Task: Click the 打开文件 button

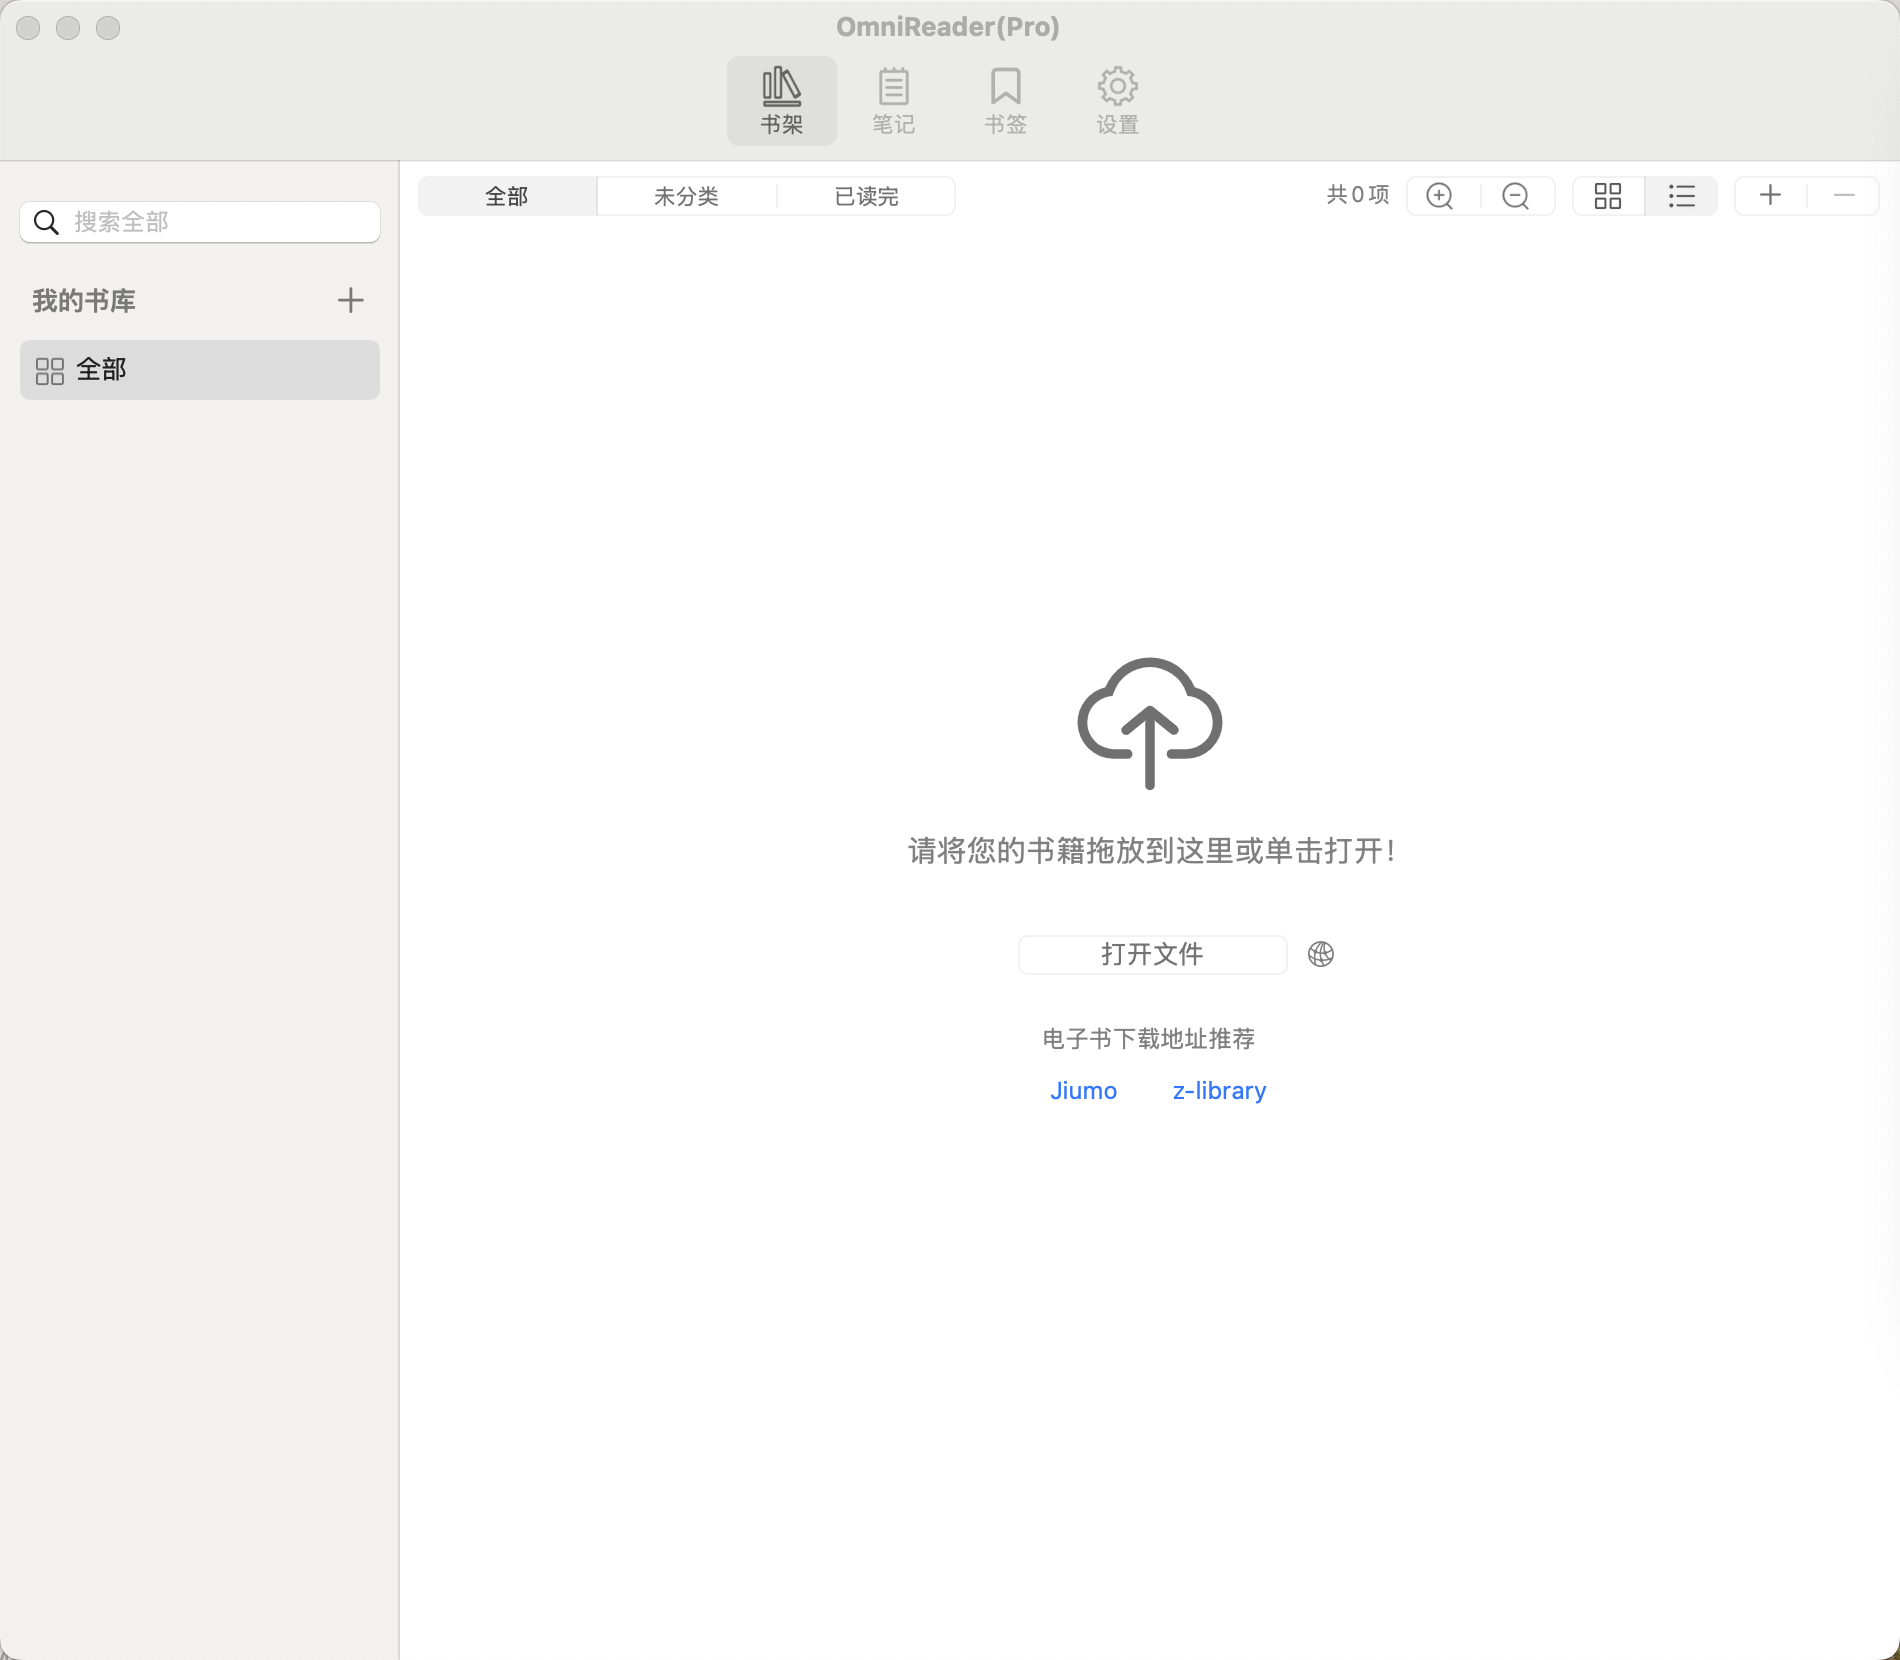Action: (1152, 954)
